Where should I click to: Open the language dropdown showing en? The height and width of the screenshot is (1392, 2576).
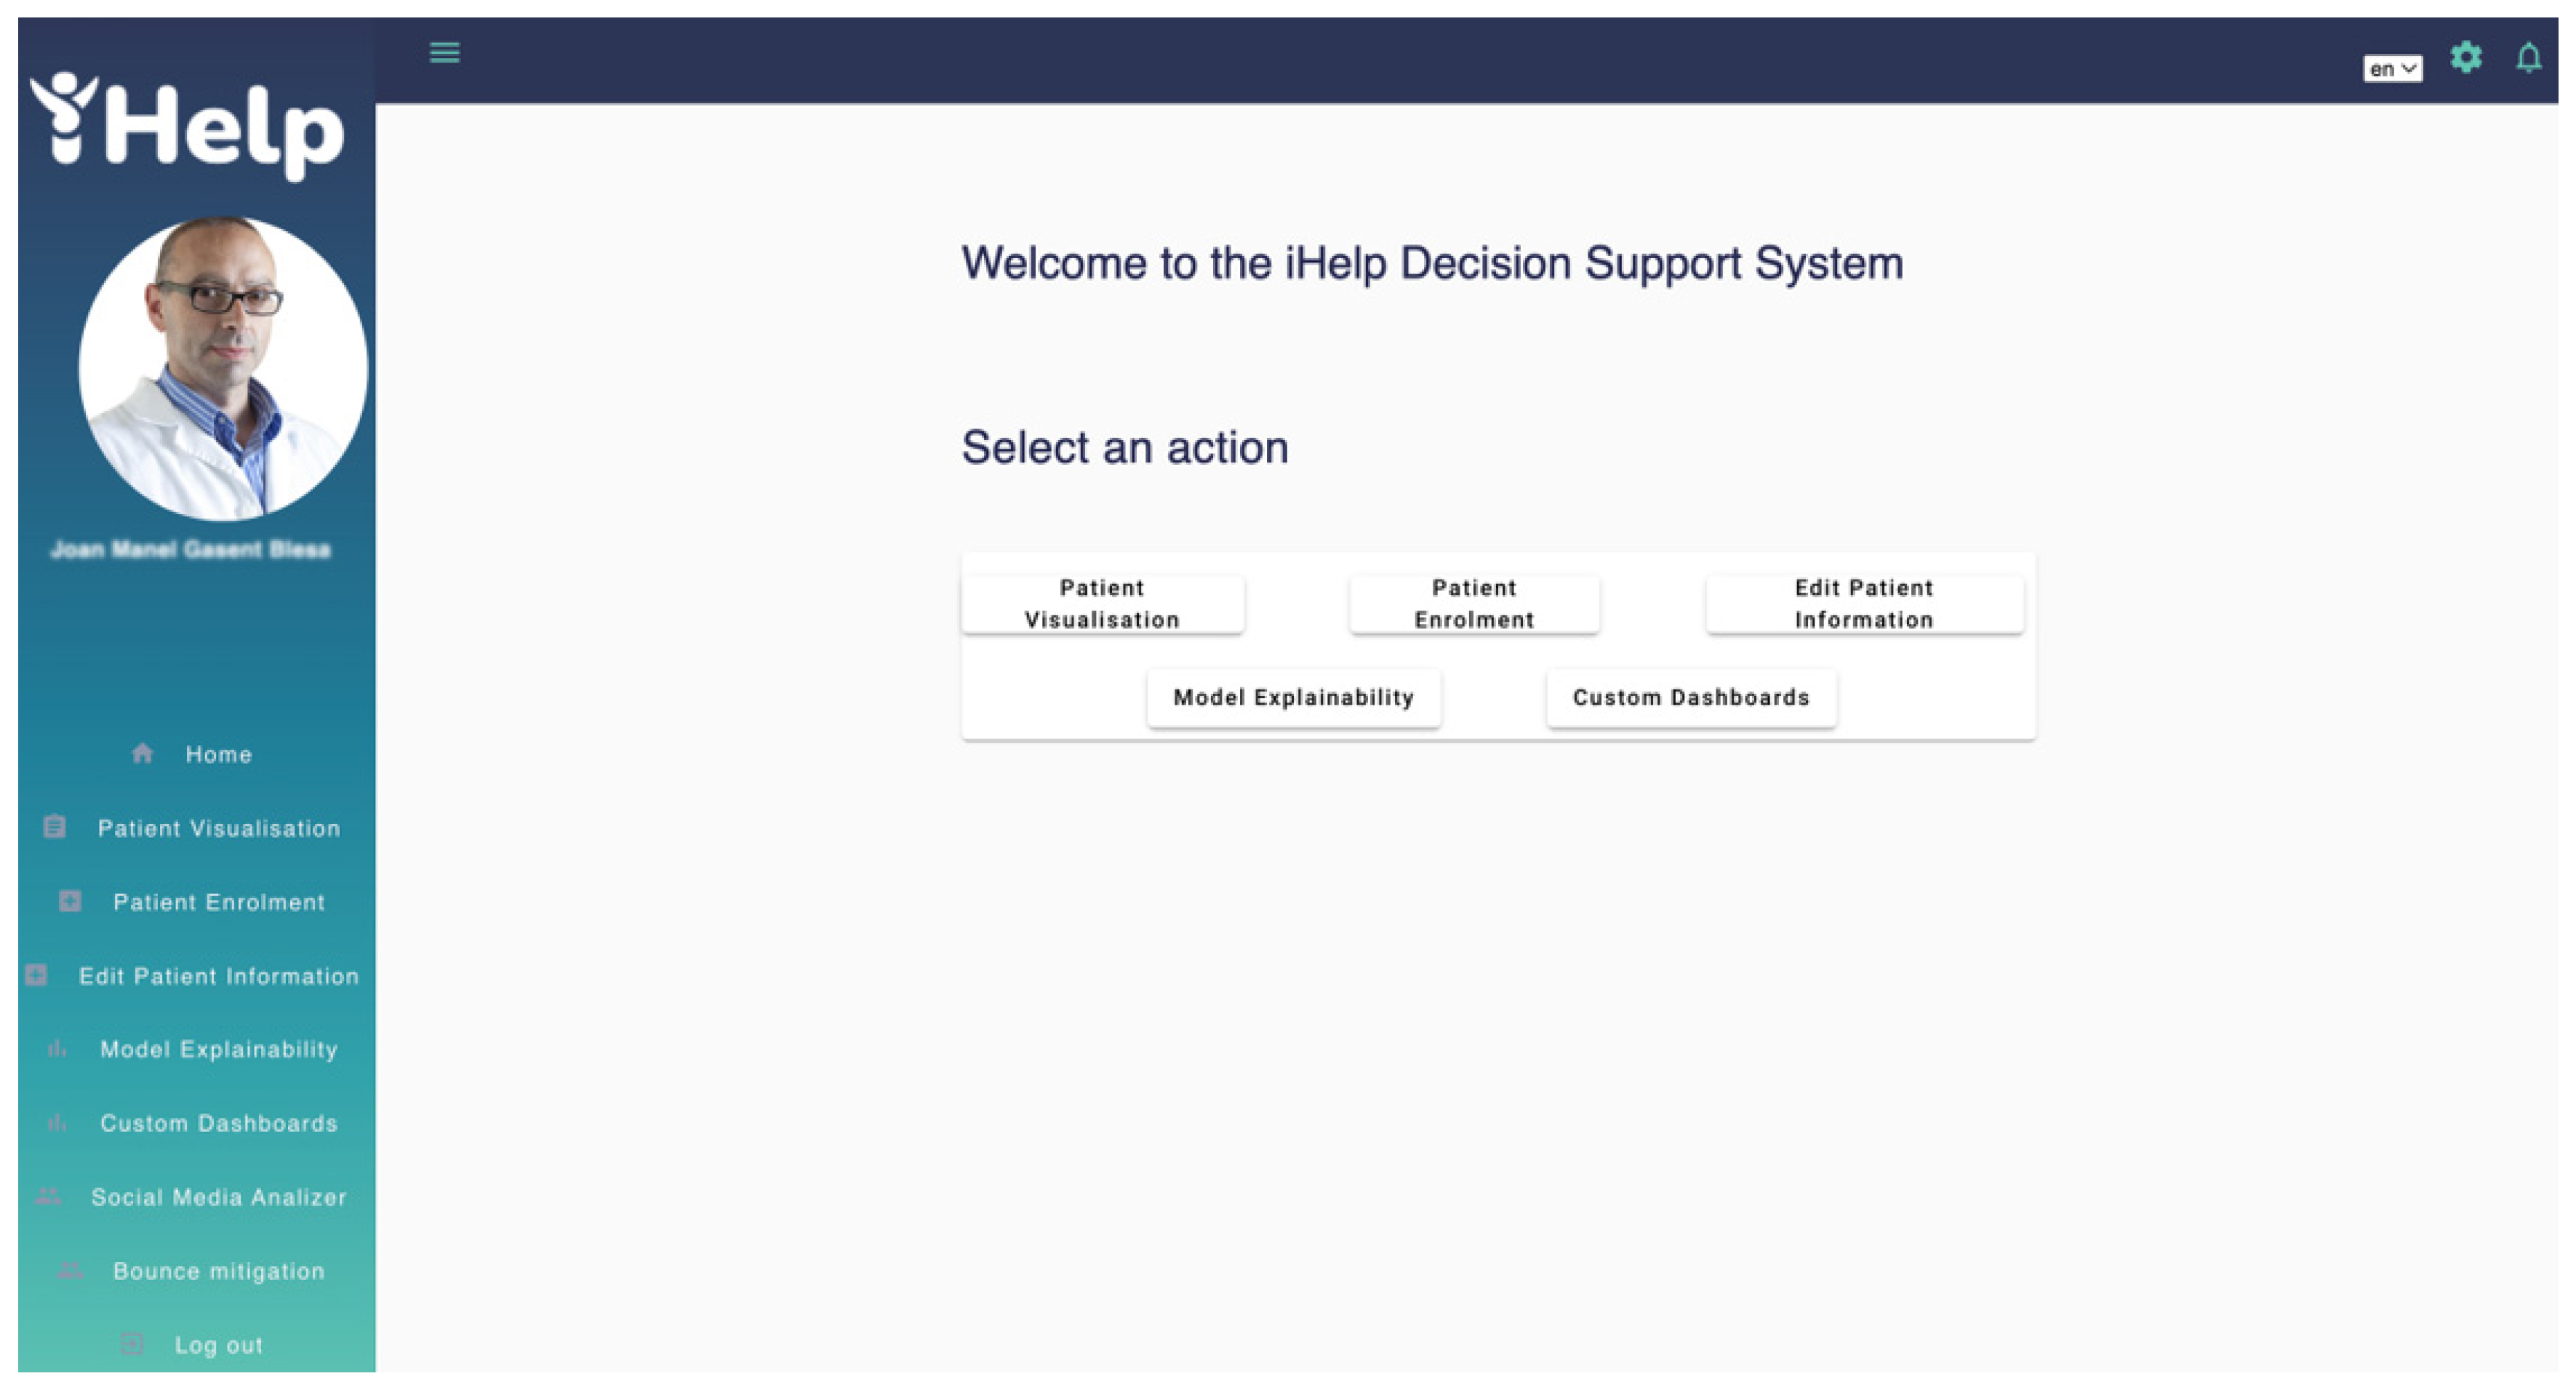click(2392, 68)
